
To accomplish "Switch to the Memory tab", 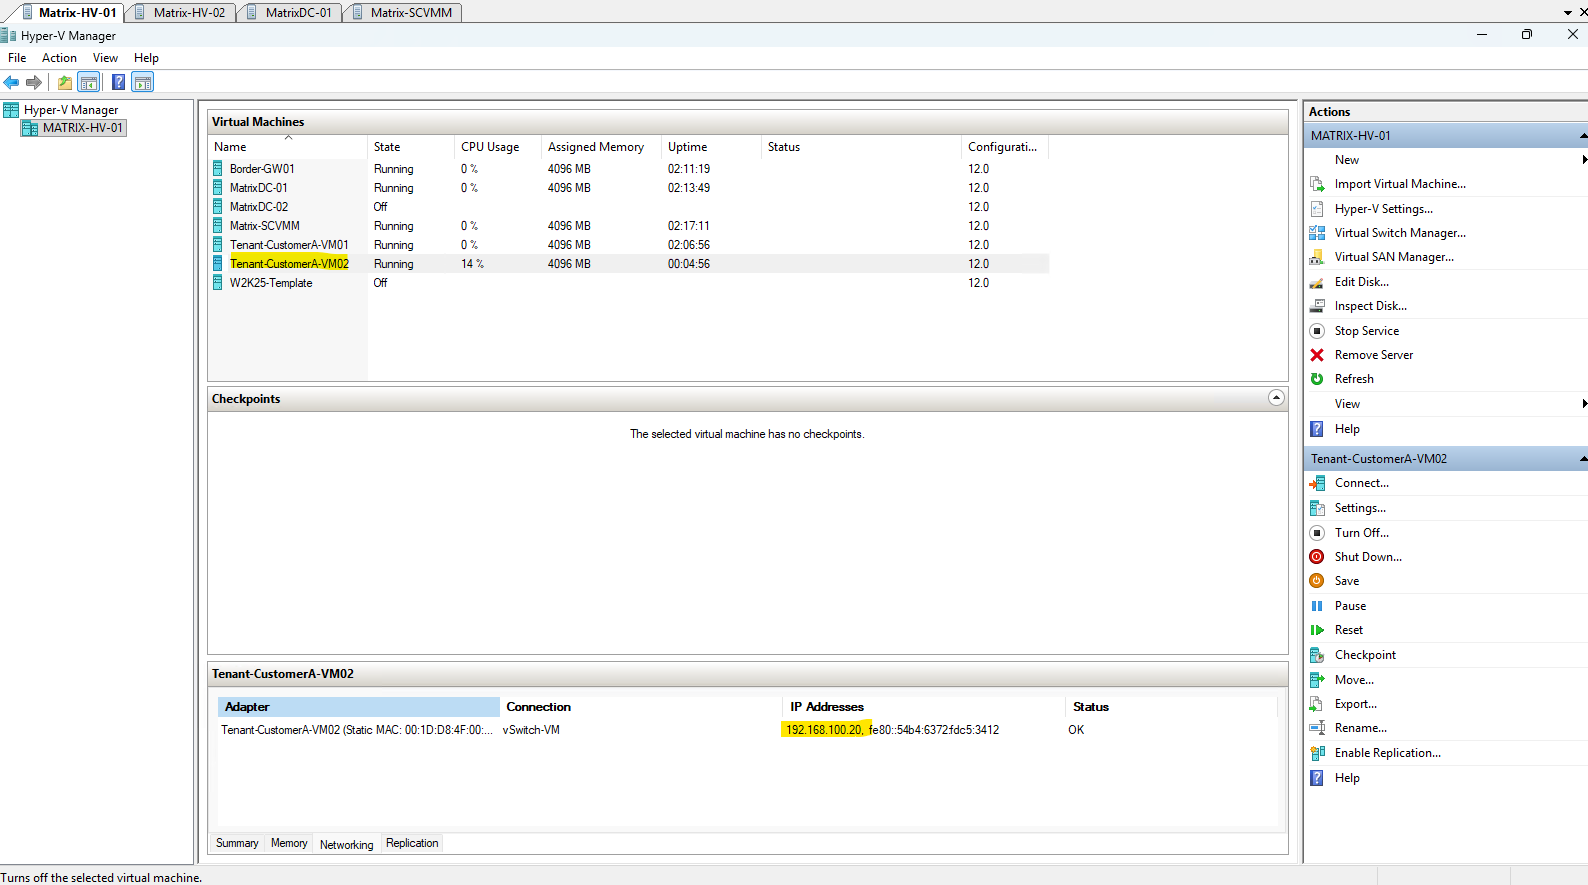I will point(289,843).
